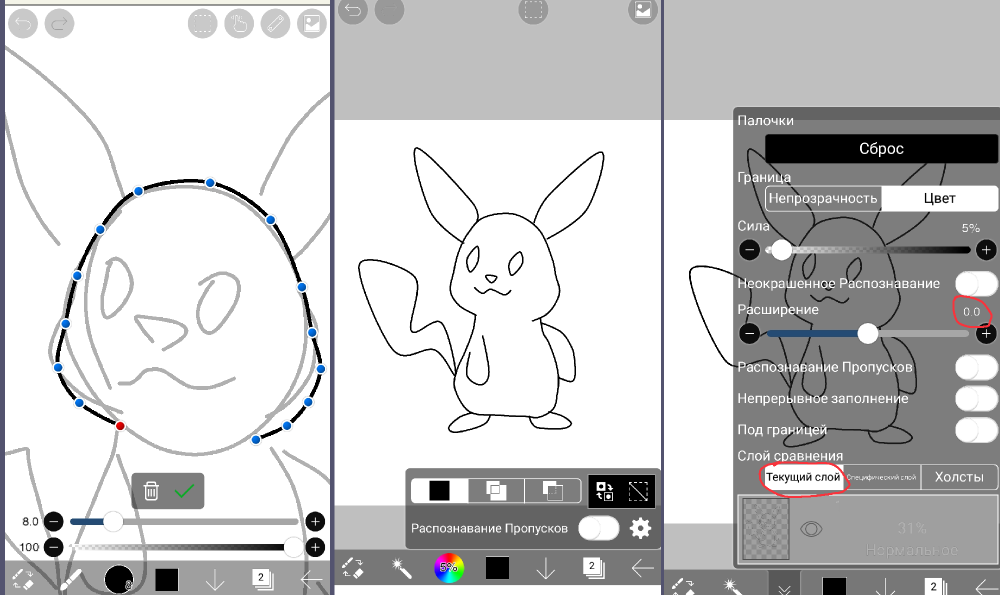This screenshot has width=1000, height=595.
Task: Open the selection area tool in the left panel
Action: 203,24
